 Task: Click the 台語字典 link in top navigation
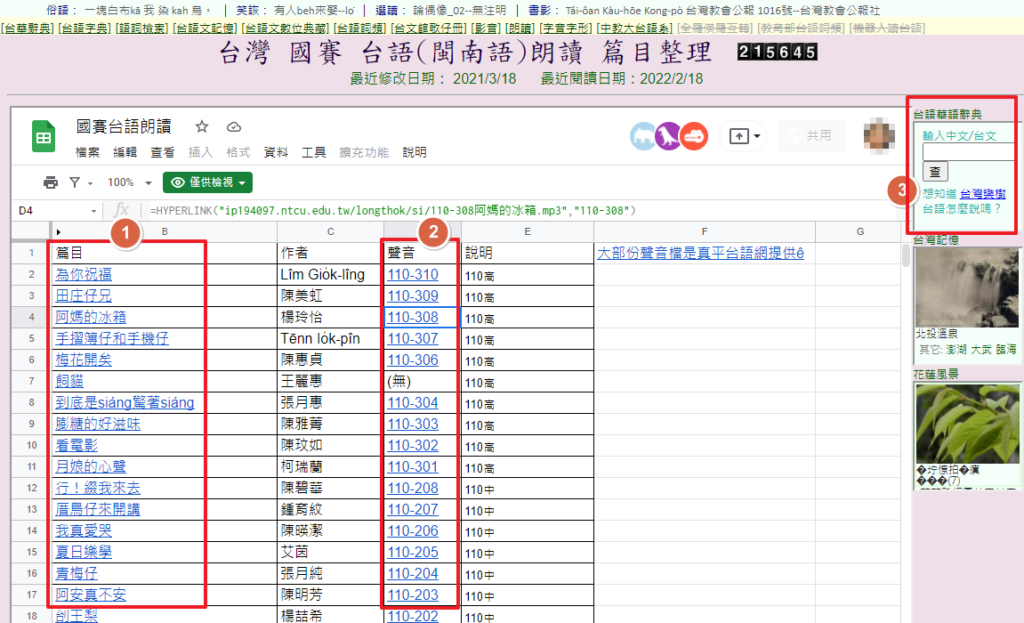84,30
